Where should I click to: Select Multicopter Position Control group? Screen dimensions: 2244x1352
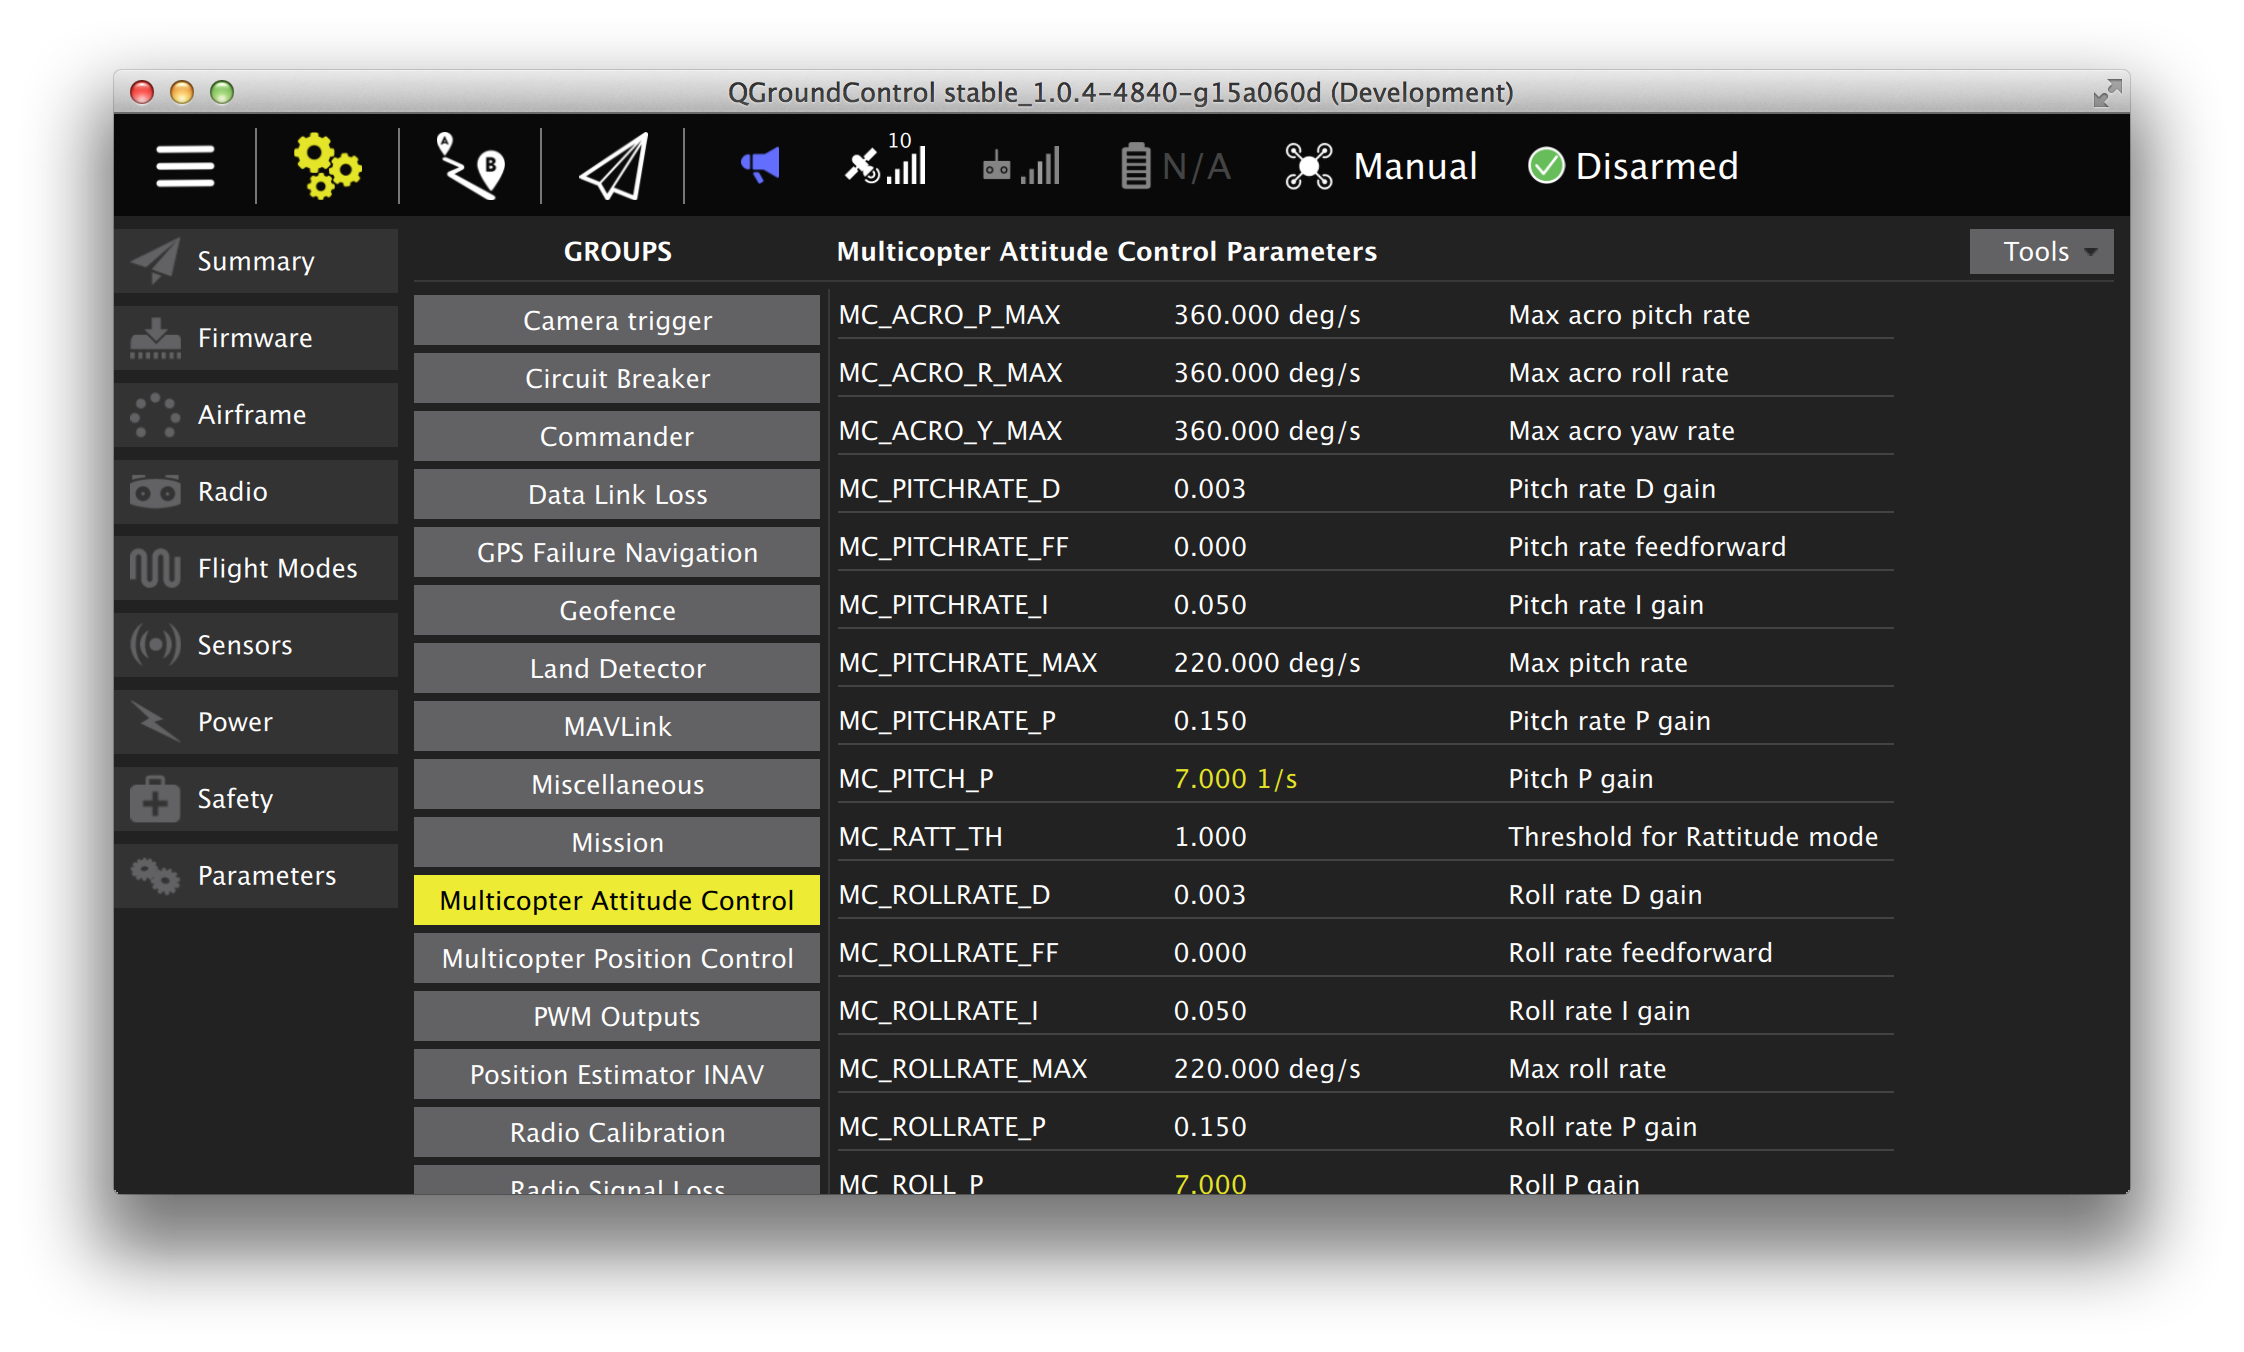coord(617,959)
